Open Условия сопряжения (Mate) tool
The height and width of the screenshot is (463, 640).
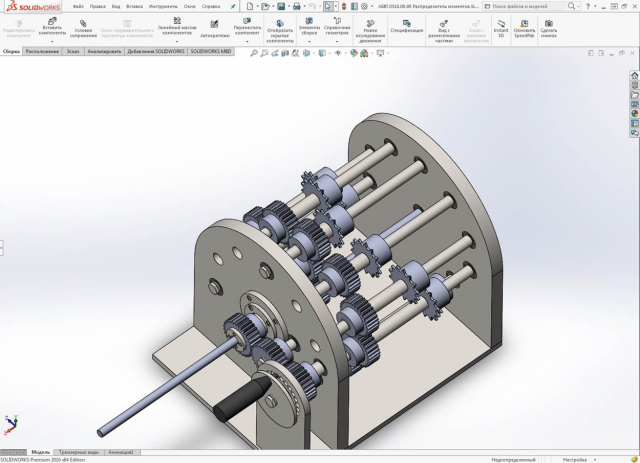pos(83,29)
